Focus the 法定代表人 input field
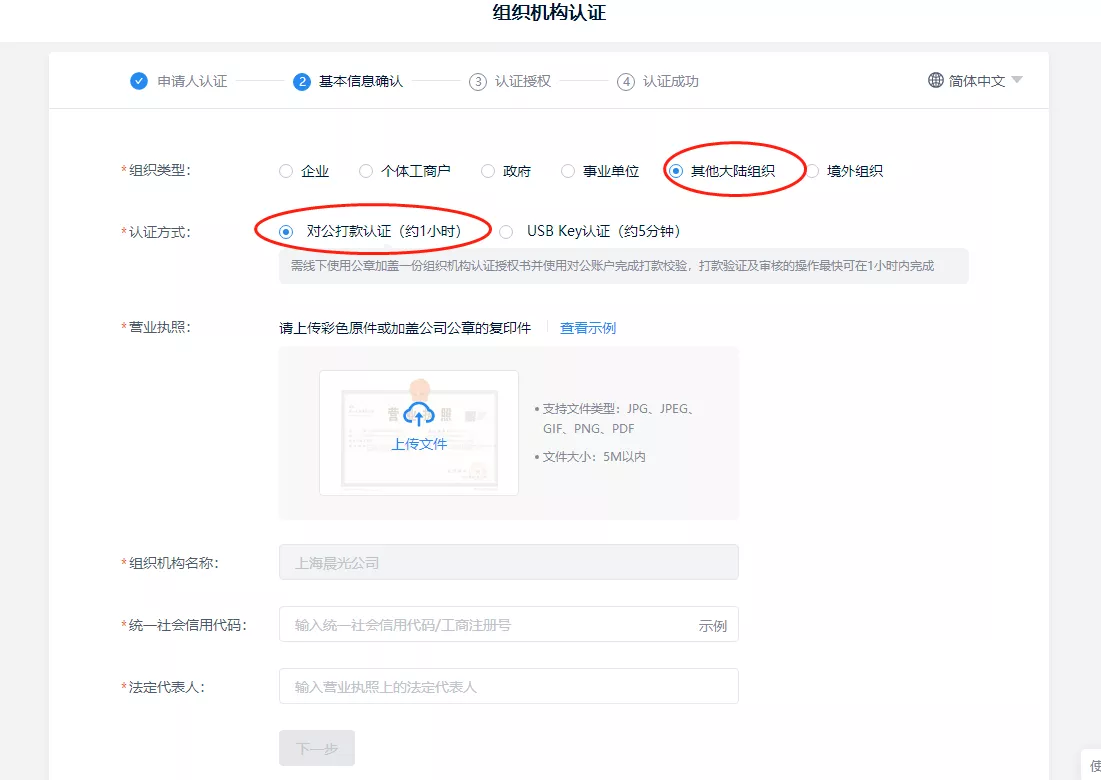 point(508,686)
